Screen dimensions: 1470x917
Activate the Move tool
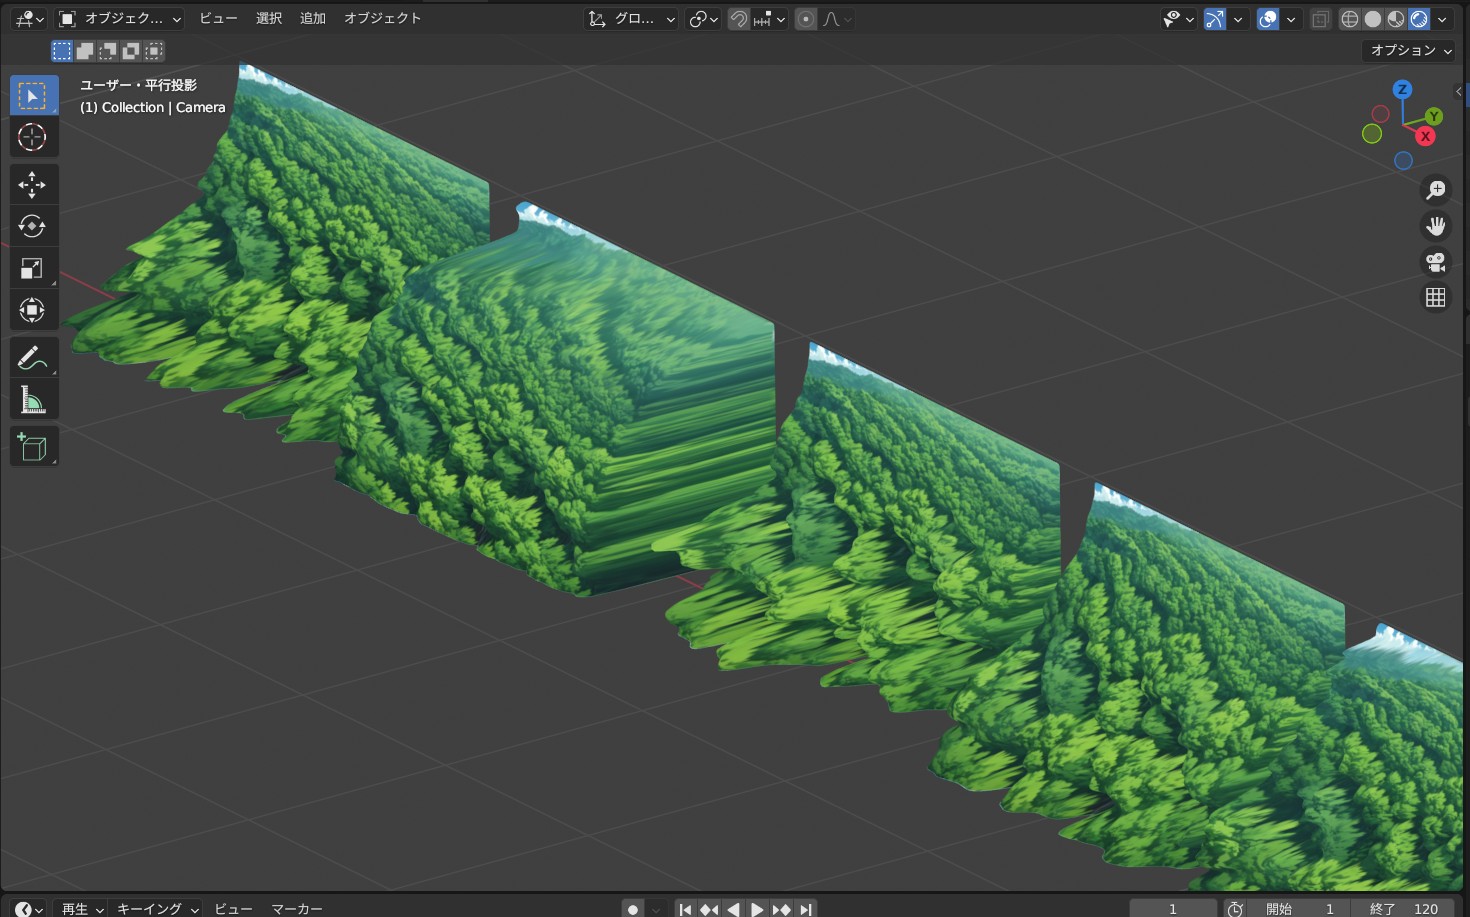tap(32, 184)
